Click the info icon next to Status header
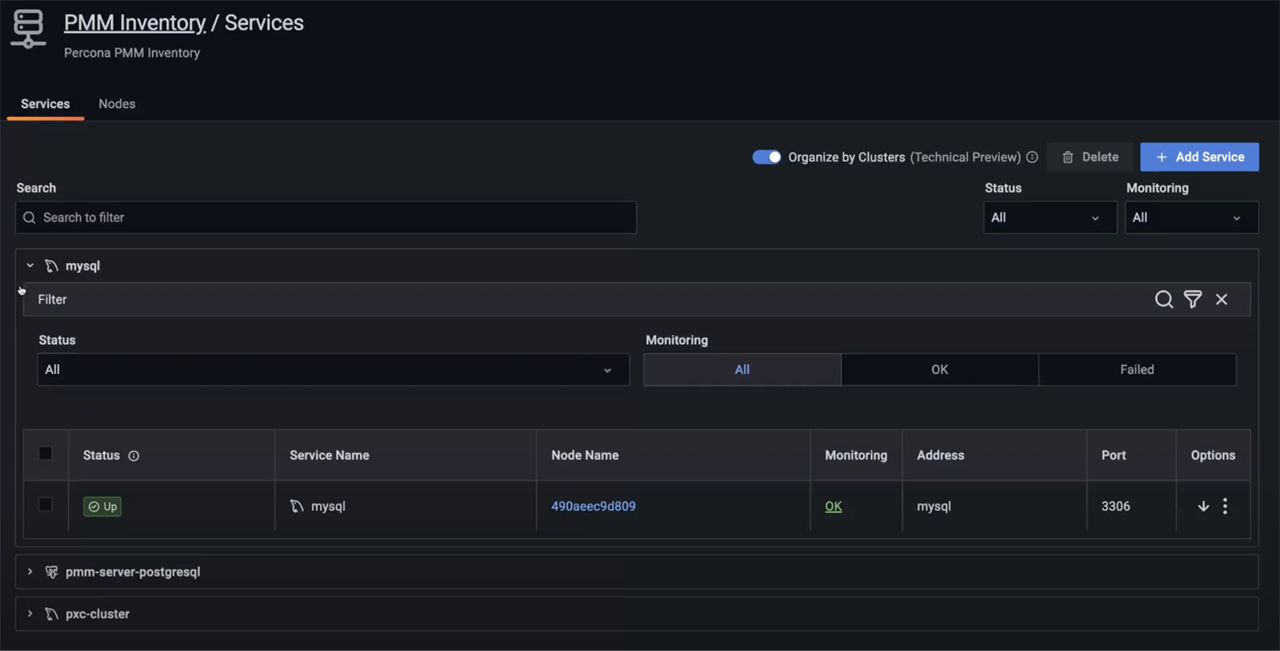 pos(134,456)
